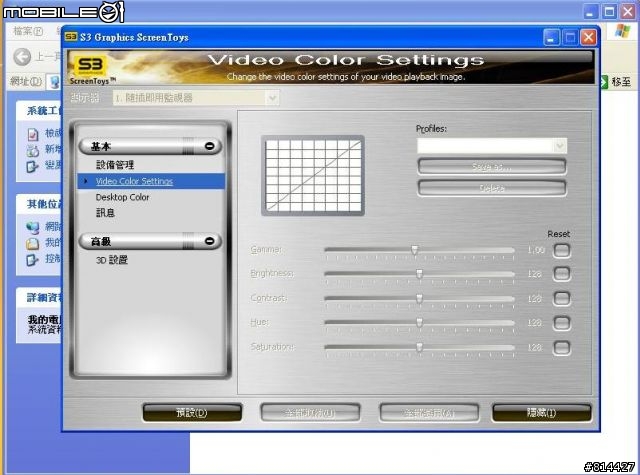Click the S3 ScreenToys logo in banner
This screenshot has height=475, width=640.
(x=92, y=68)
